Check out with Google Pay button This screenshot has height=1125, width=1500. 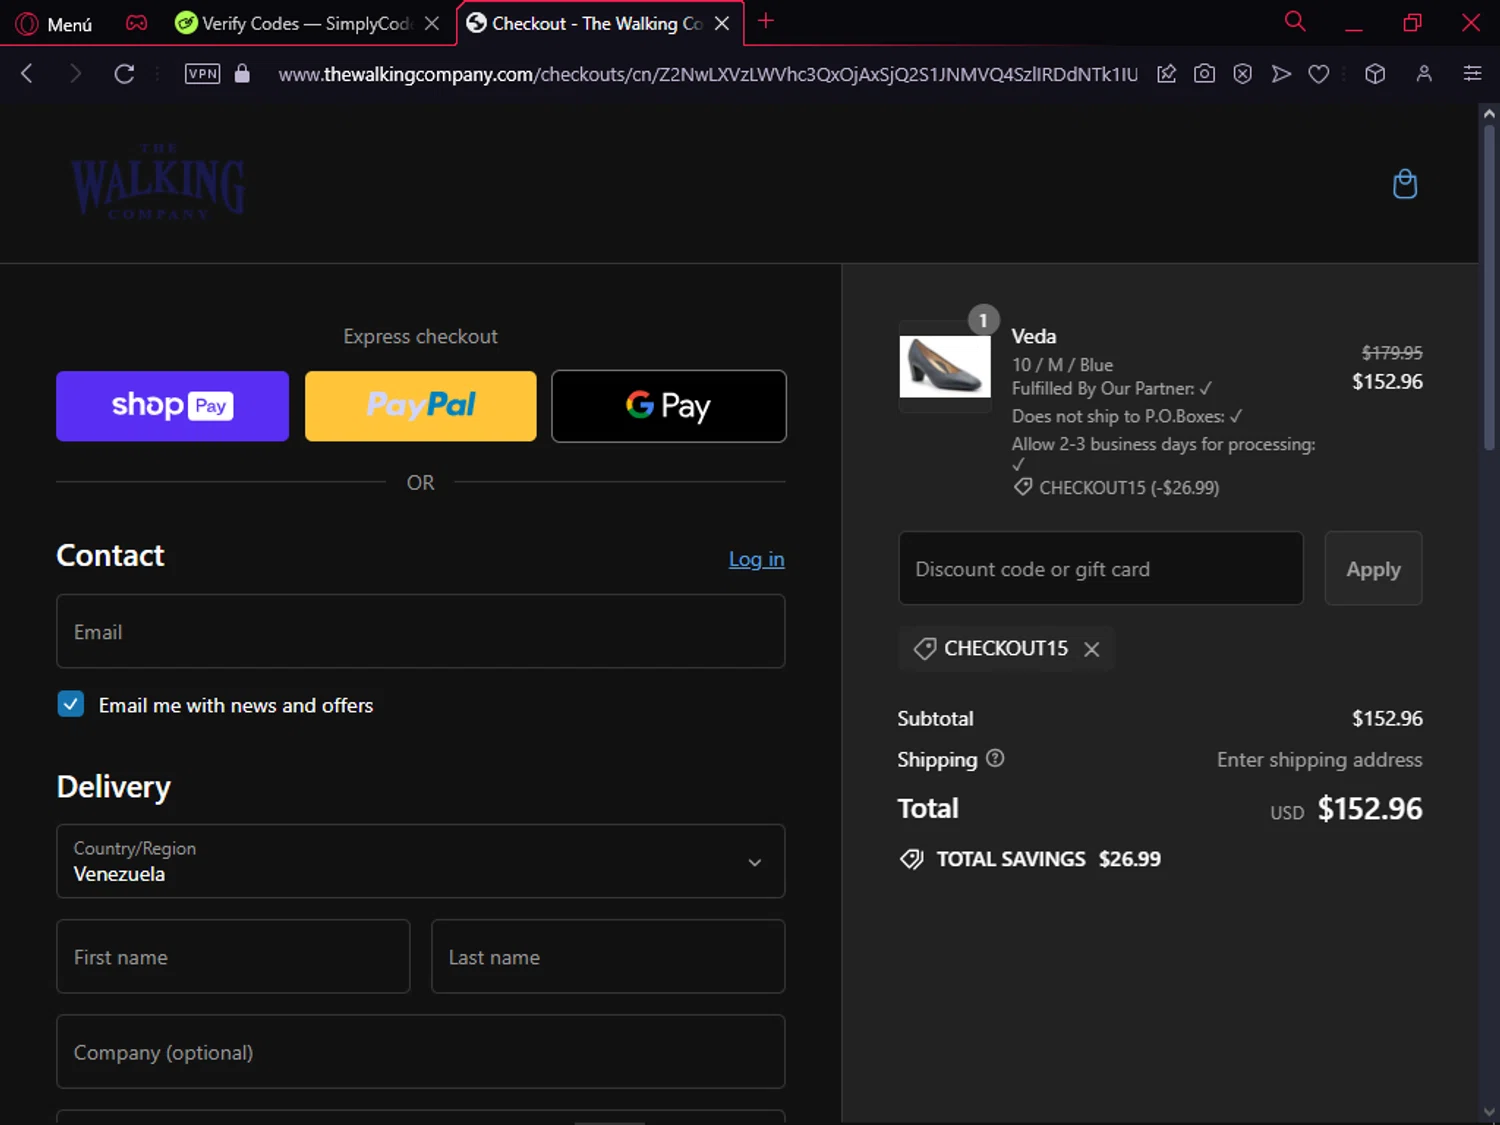[669, 406]
